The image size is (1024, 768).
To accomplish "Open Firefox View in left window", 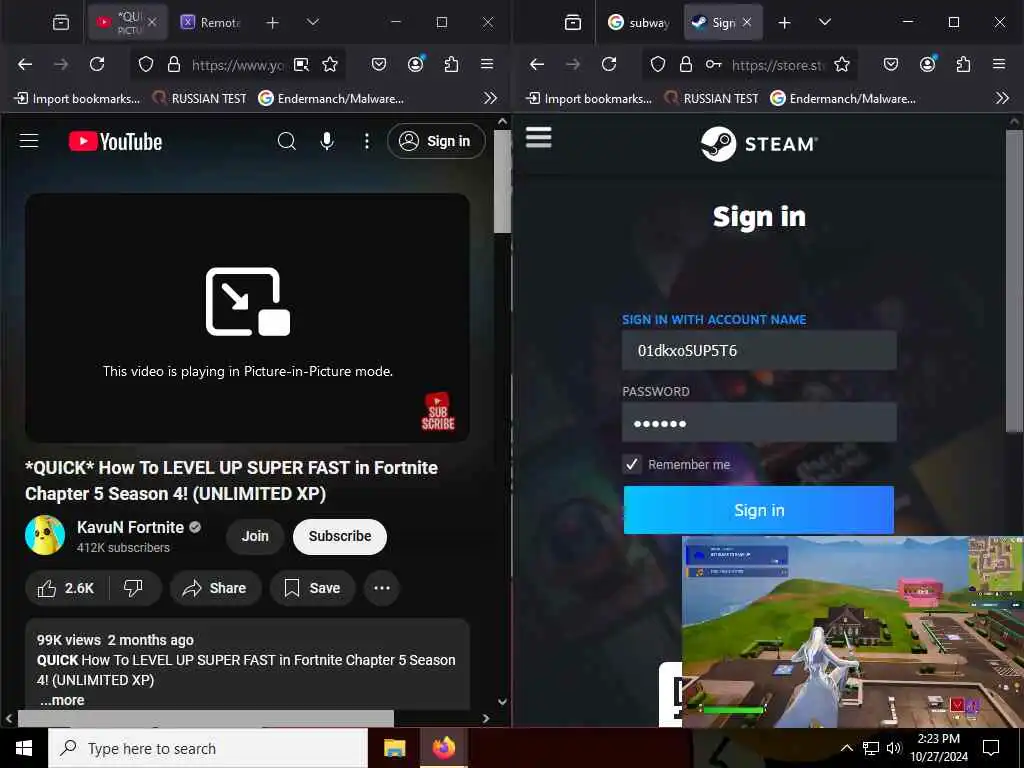I will point(61,22).
